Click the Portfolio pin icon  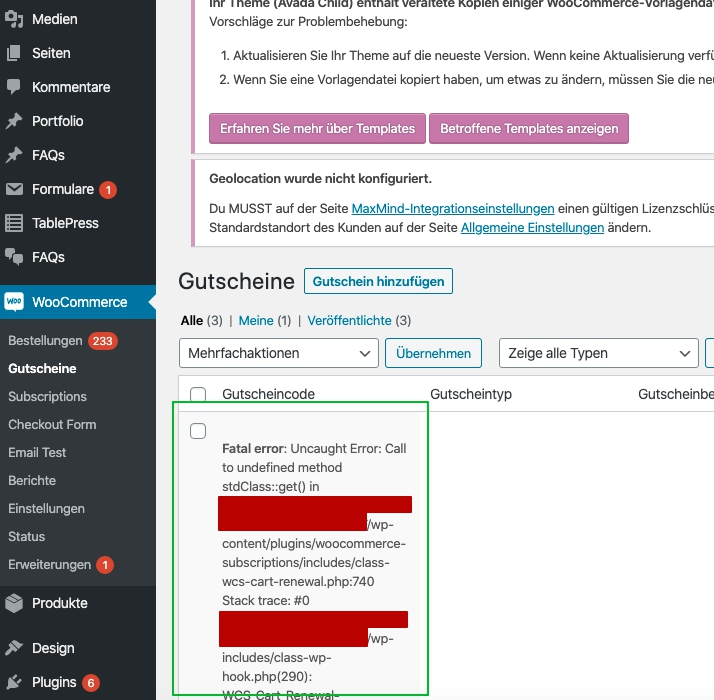pyautogui.click(x=14, y=121)
